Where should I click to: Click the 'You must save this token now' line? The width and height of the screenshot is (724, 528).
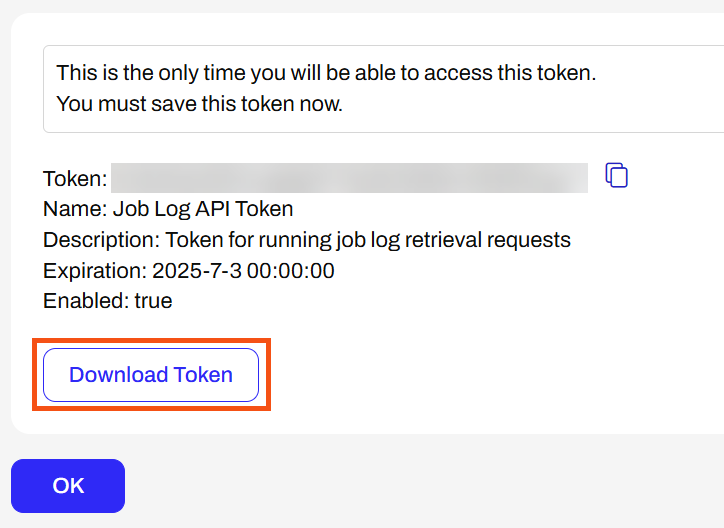(199, 103)
